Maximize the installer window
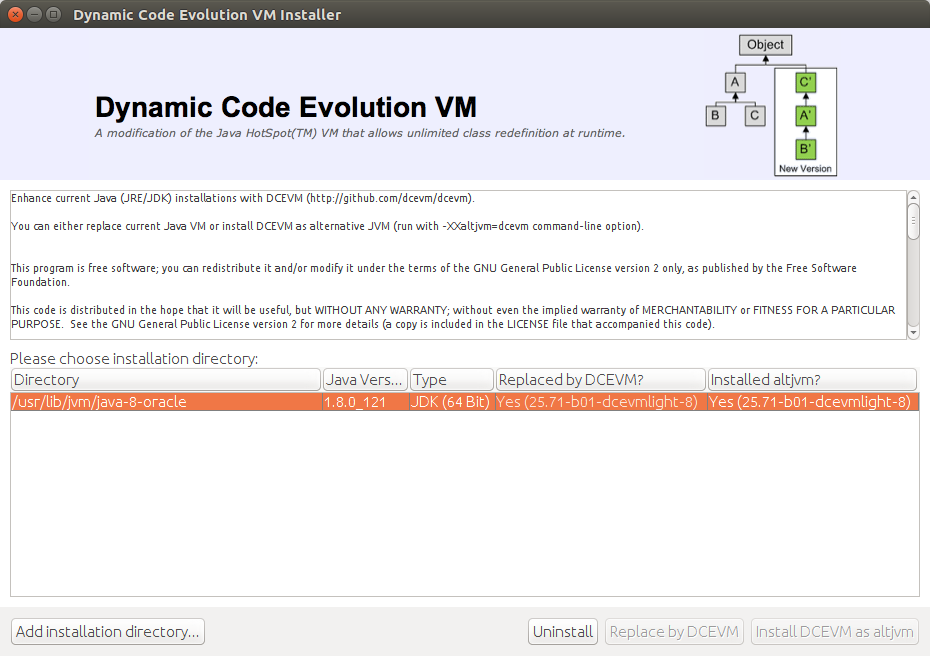Screen dimensions: 930x656 [53, 14]
